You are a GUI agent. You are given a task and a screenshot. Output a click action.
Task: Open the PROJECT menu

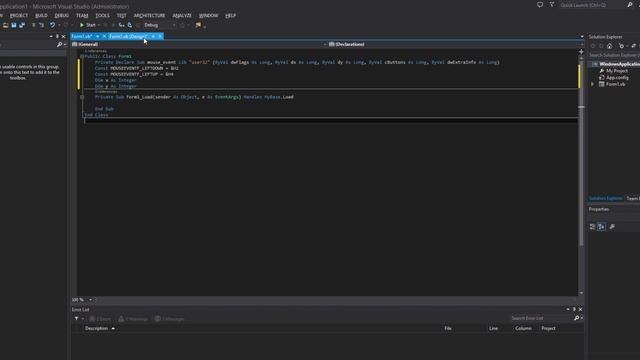coord(19,16)
